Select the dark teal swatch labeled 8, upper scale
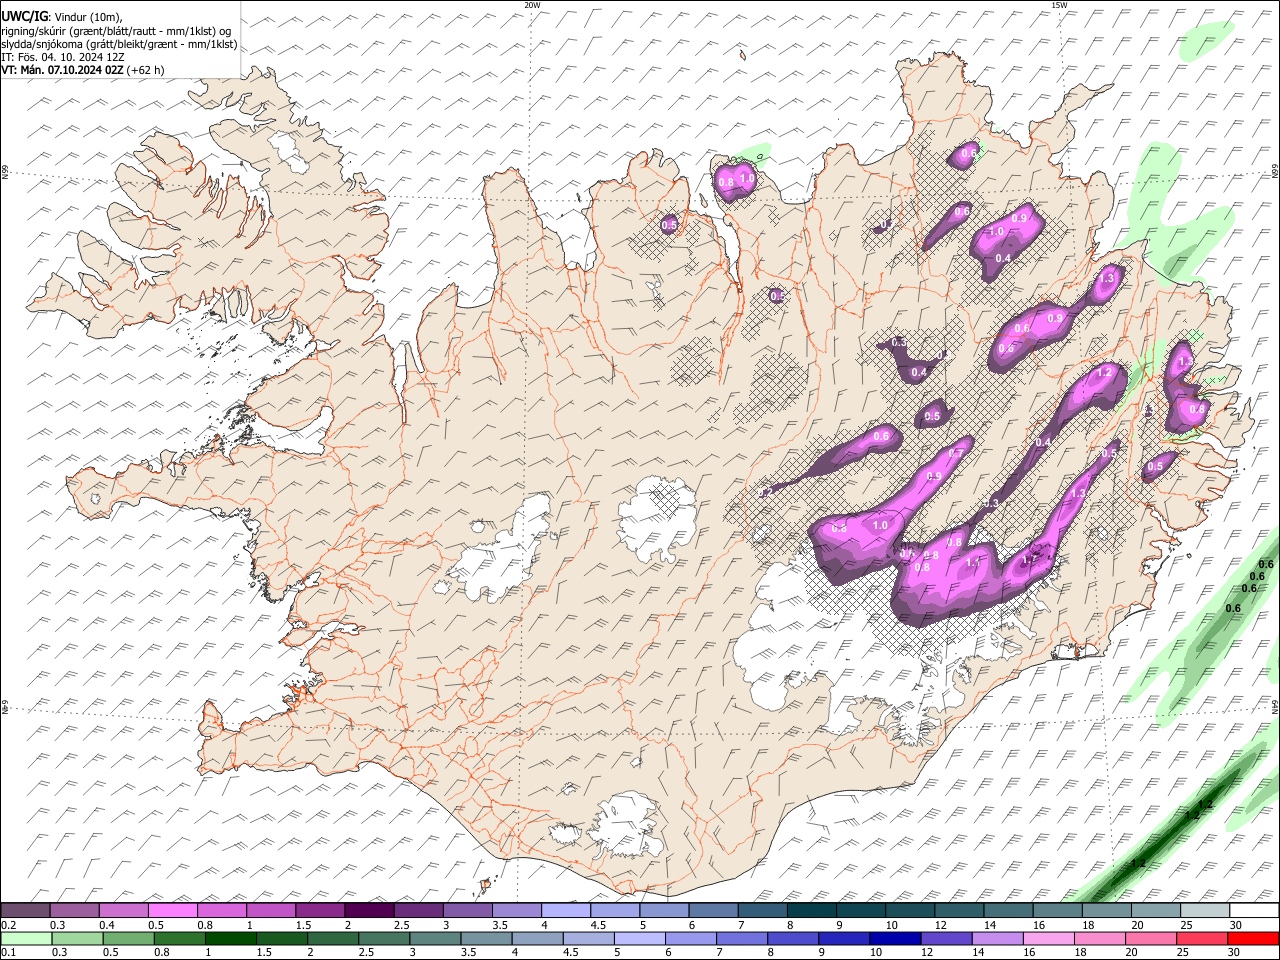The width and height of the screenshot is (1280, 960). pyautogui.click(x=810, y=910)
